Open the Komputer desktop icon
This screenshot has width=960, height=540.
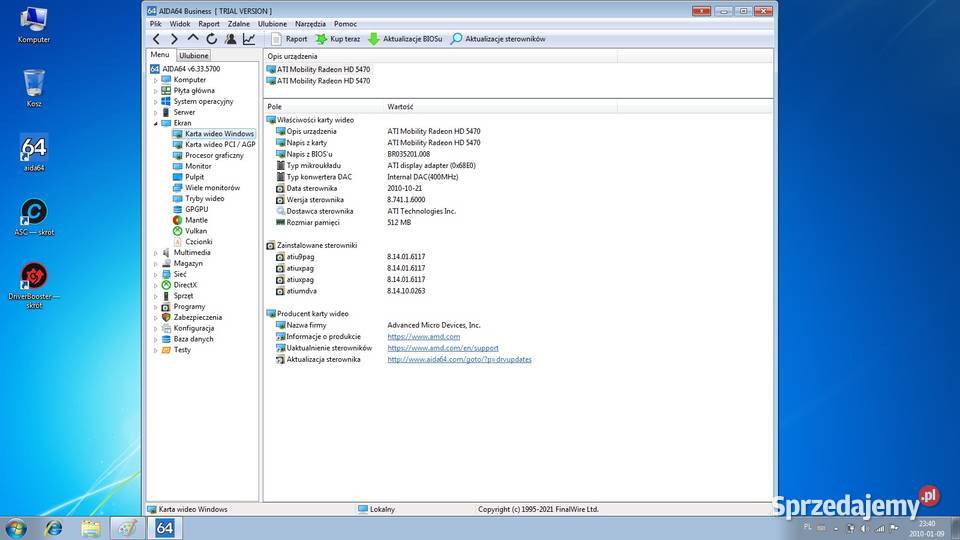pos(34,26)
